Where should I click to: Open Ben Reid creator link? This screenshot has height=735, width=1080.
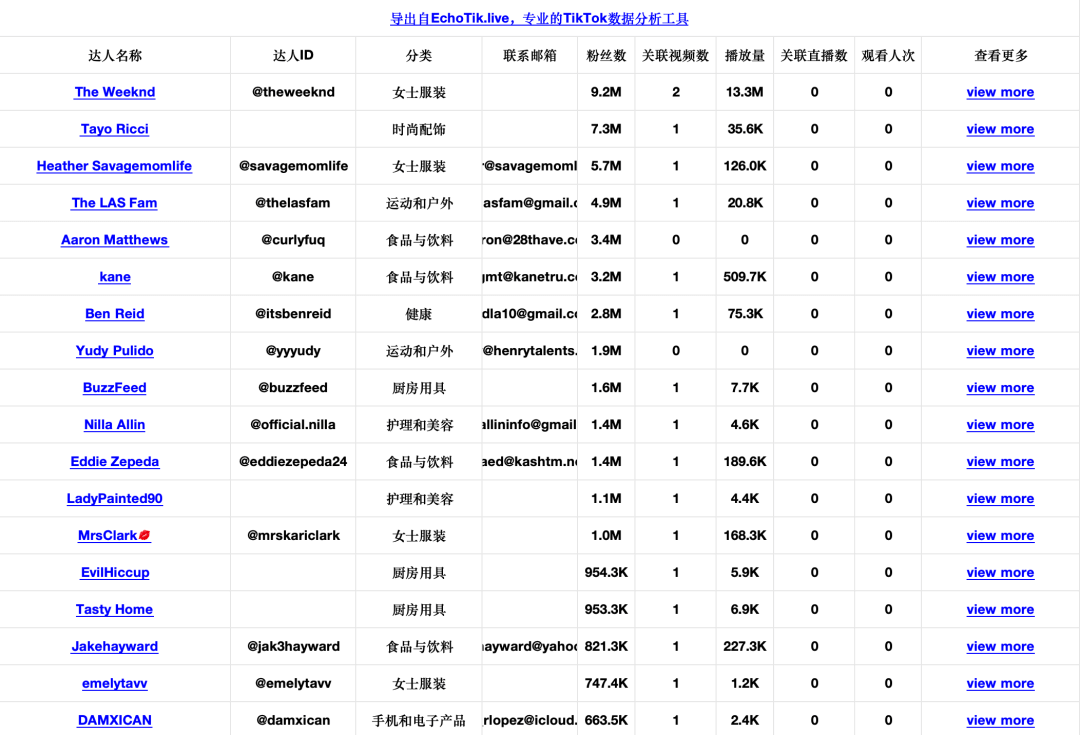pyautogui.click(x=114, y=313)
